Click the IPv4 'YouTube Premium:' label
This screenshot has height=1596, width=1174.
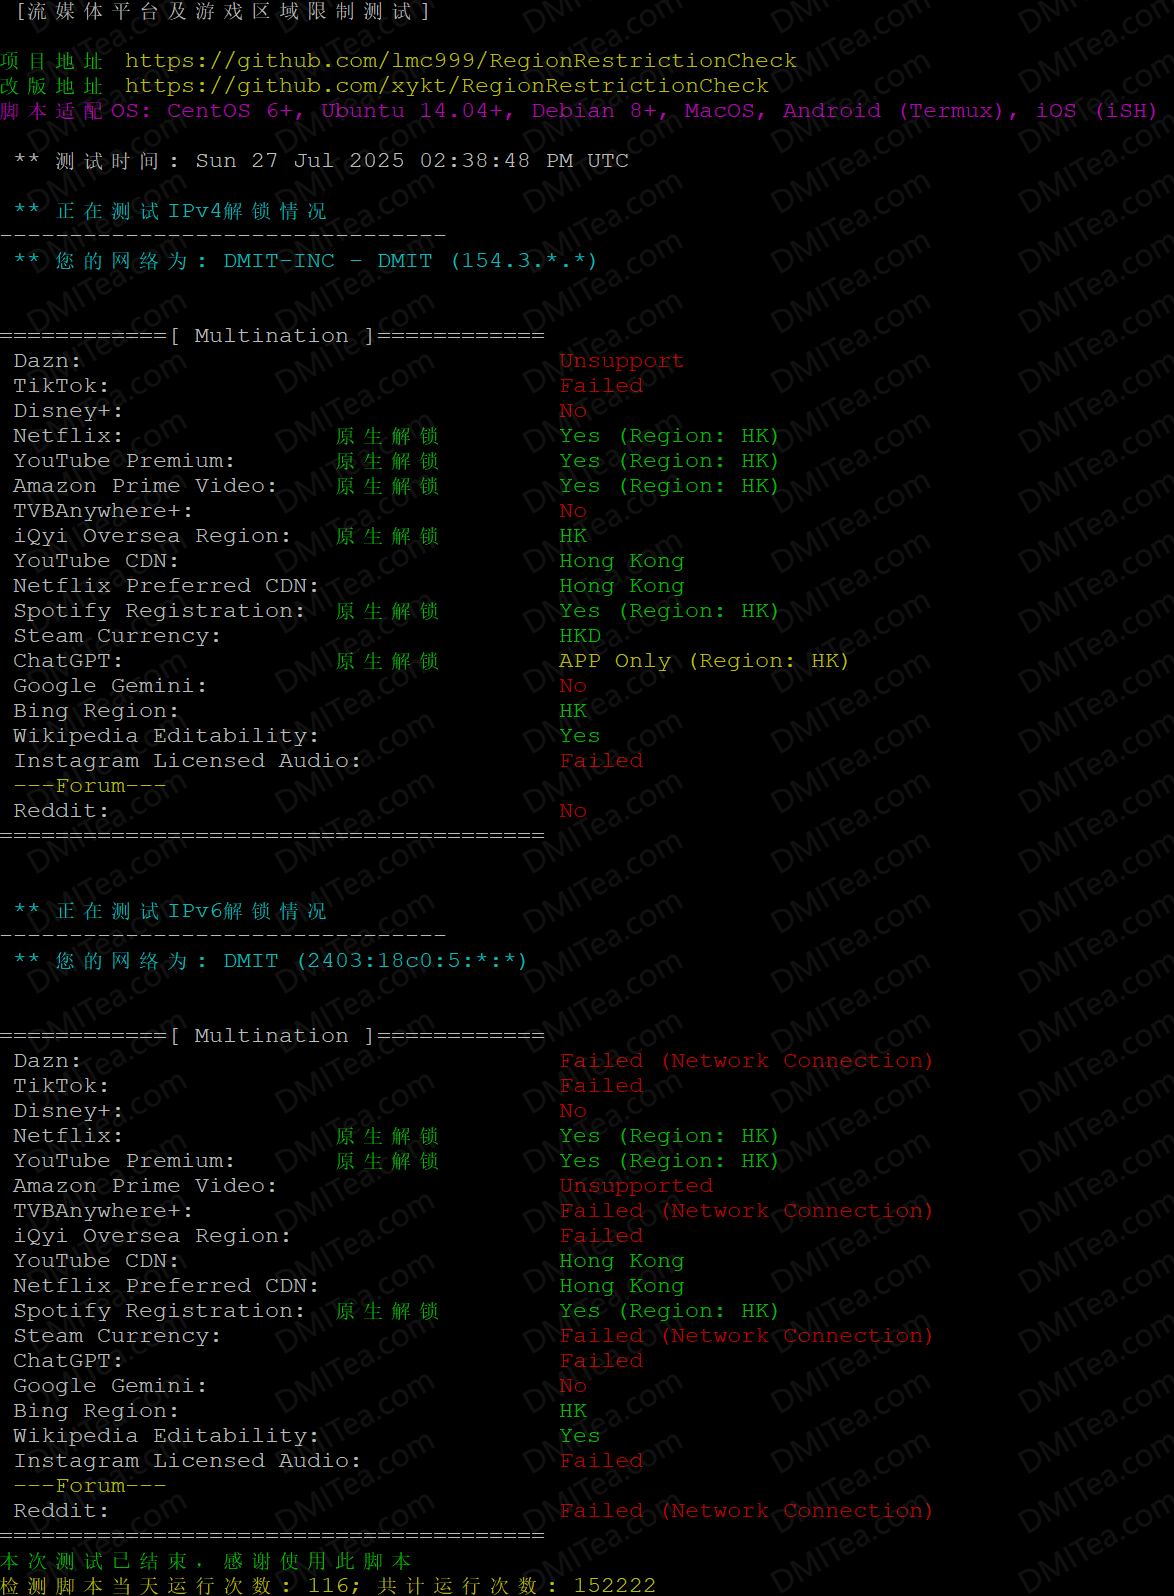124,461
